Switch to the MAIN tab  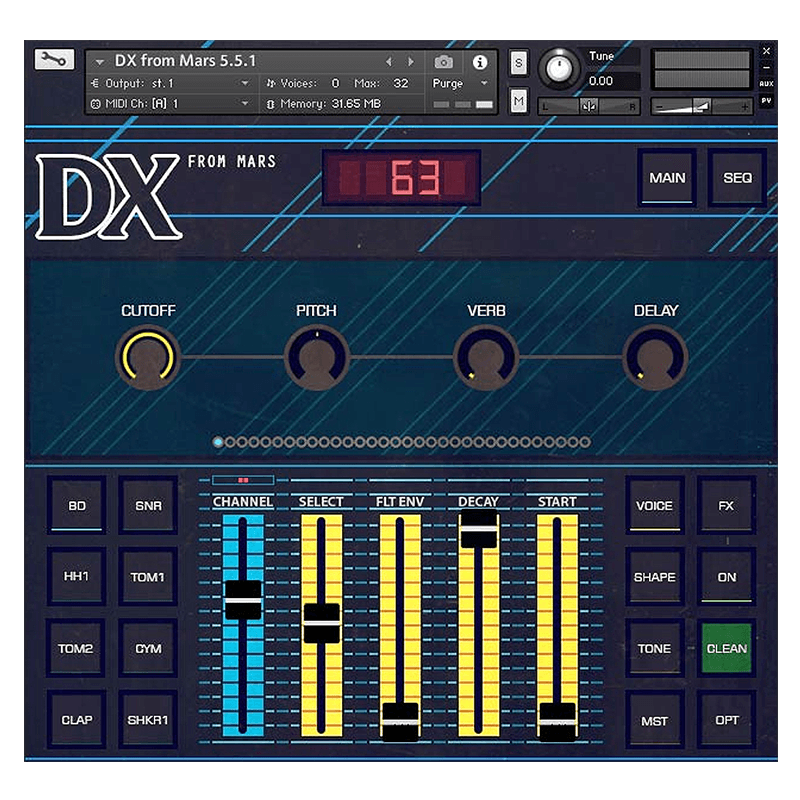point(667,178)
